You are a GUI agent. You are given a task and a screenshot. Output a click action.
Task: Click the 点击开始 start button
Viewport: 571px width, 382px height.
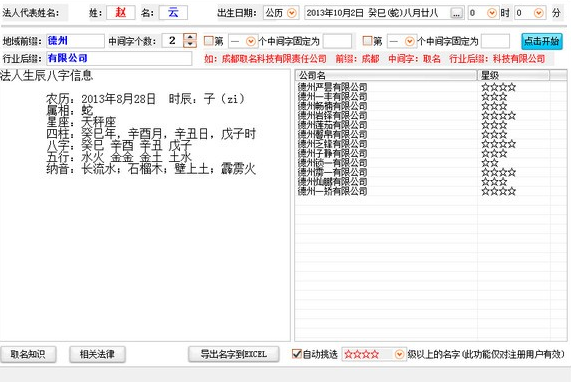click(542, 41)
